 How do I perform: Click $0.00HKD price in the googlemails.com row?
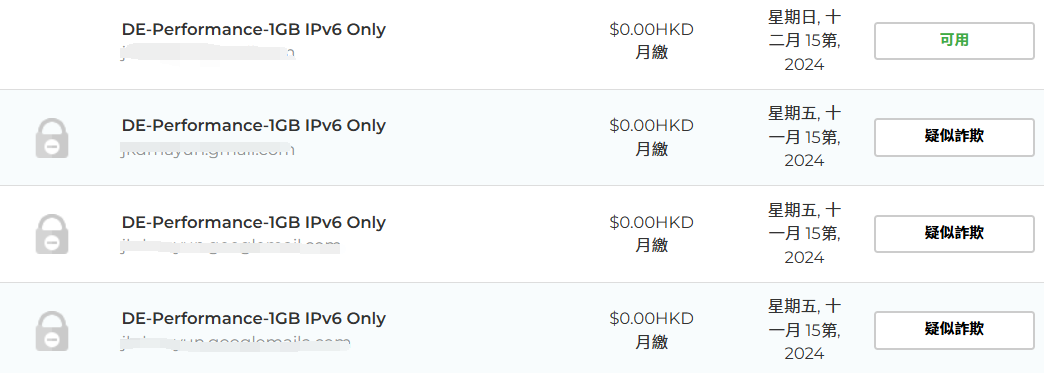[x=651, y=318]
